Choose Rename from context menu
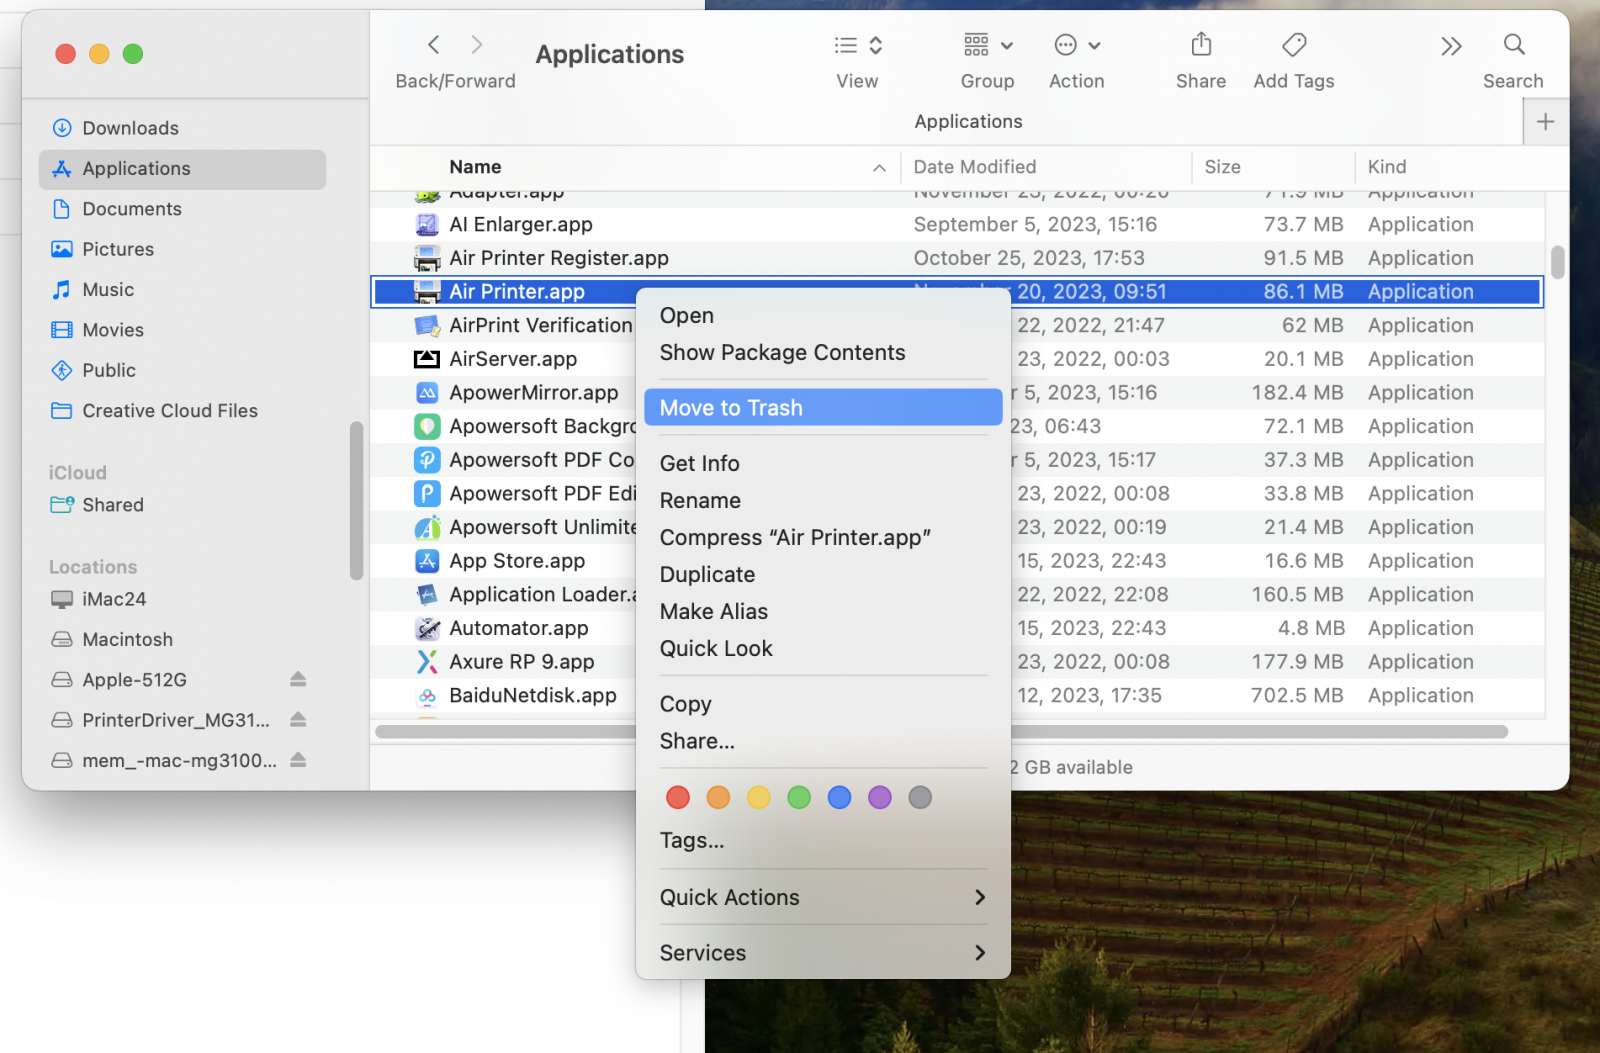This screenshot has height=1053, width=1600. pyautogui.click(x=823, y=501)
